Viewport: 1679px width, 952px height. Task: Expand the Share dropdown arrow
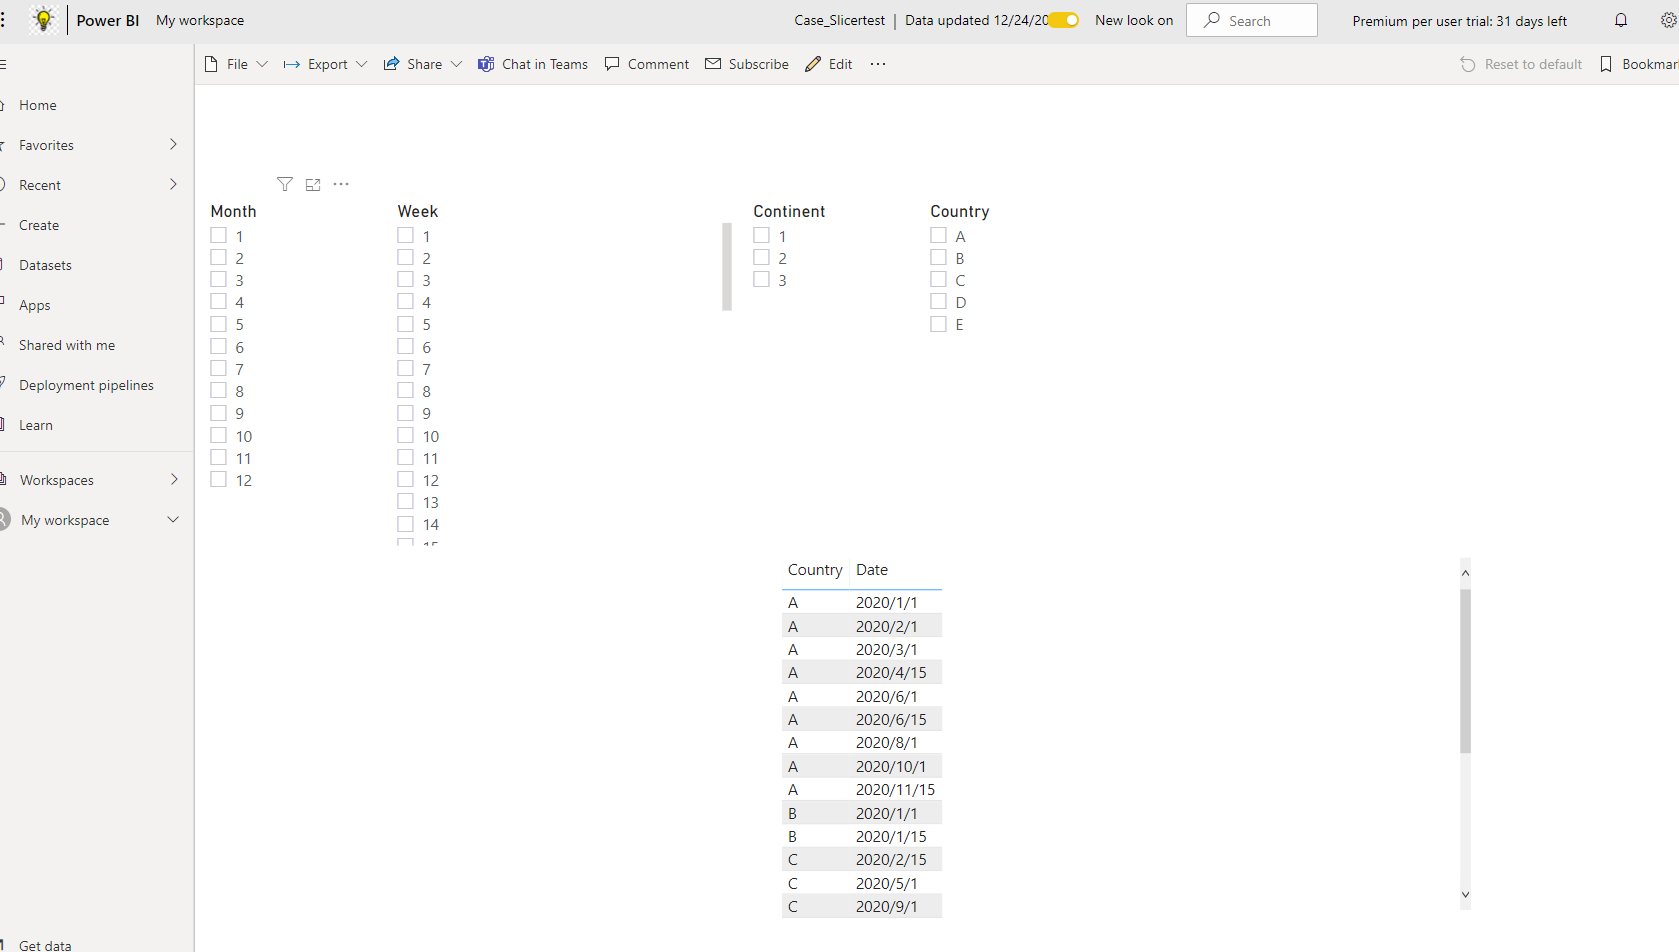pyautogui.click(x=456, y=64)
